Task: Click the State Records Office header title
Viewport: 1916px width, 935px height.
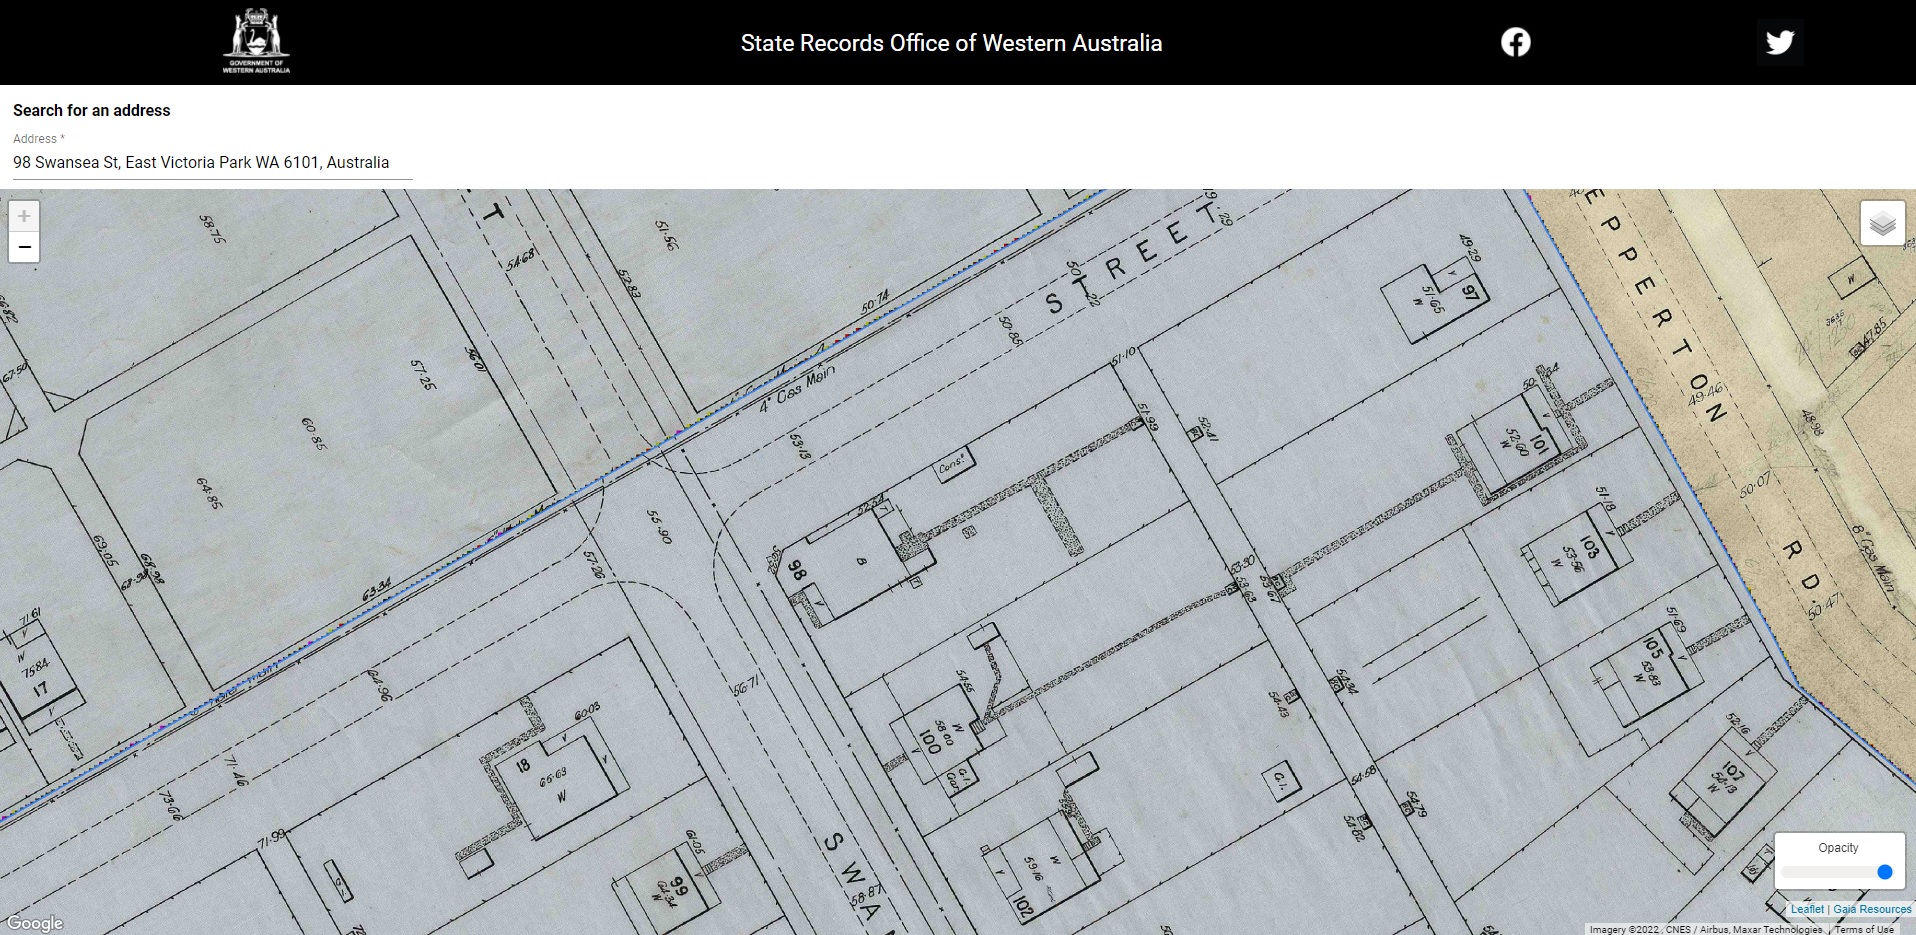Action: point(951,43)
